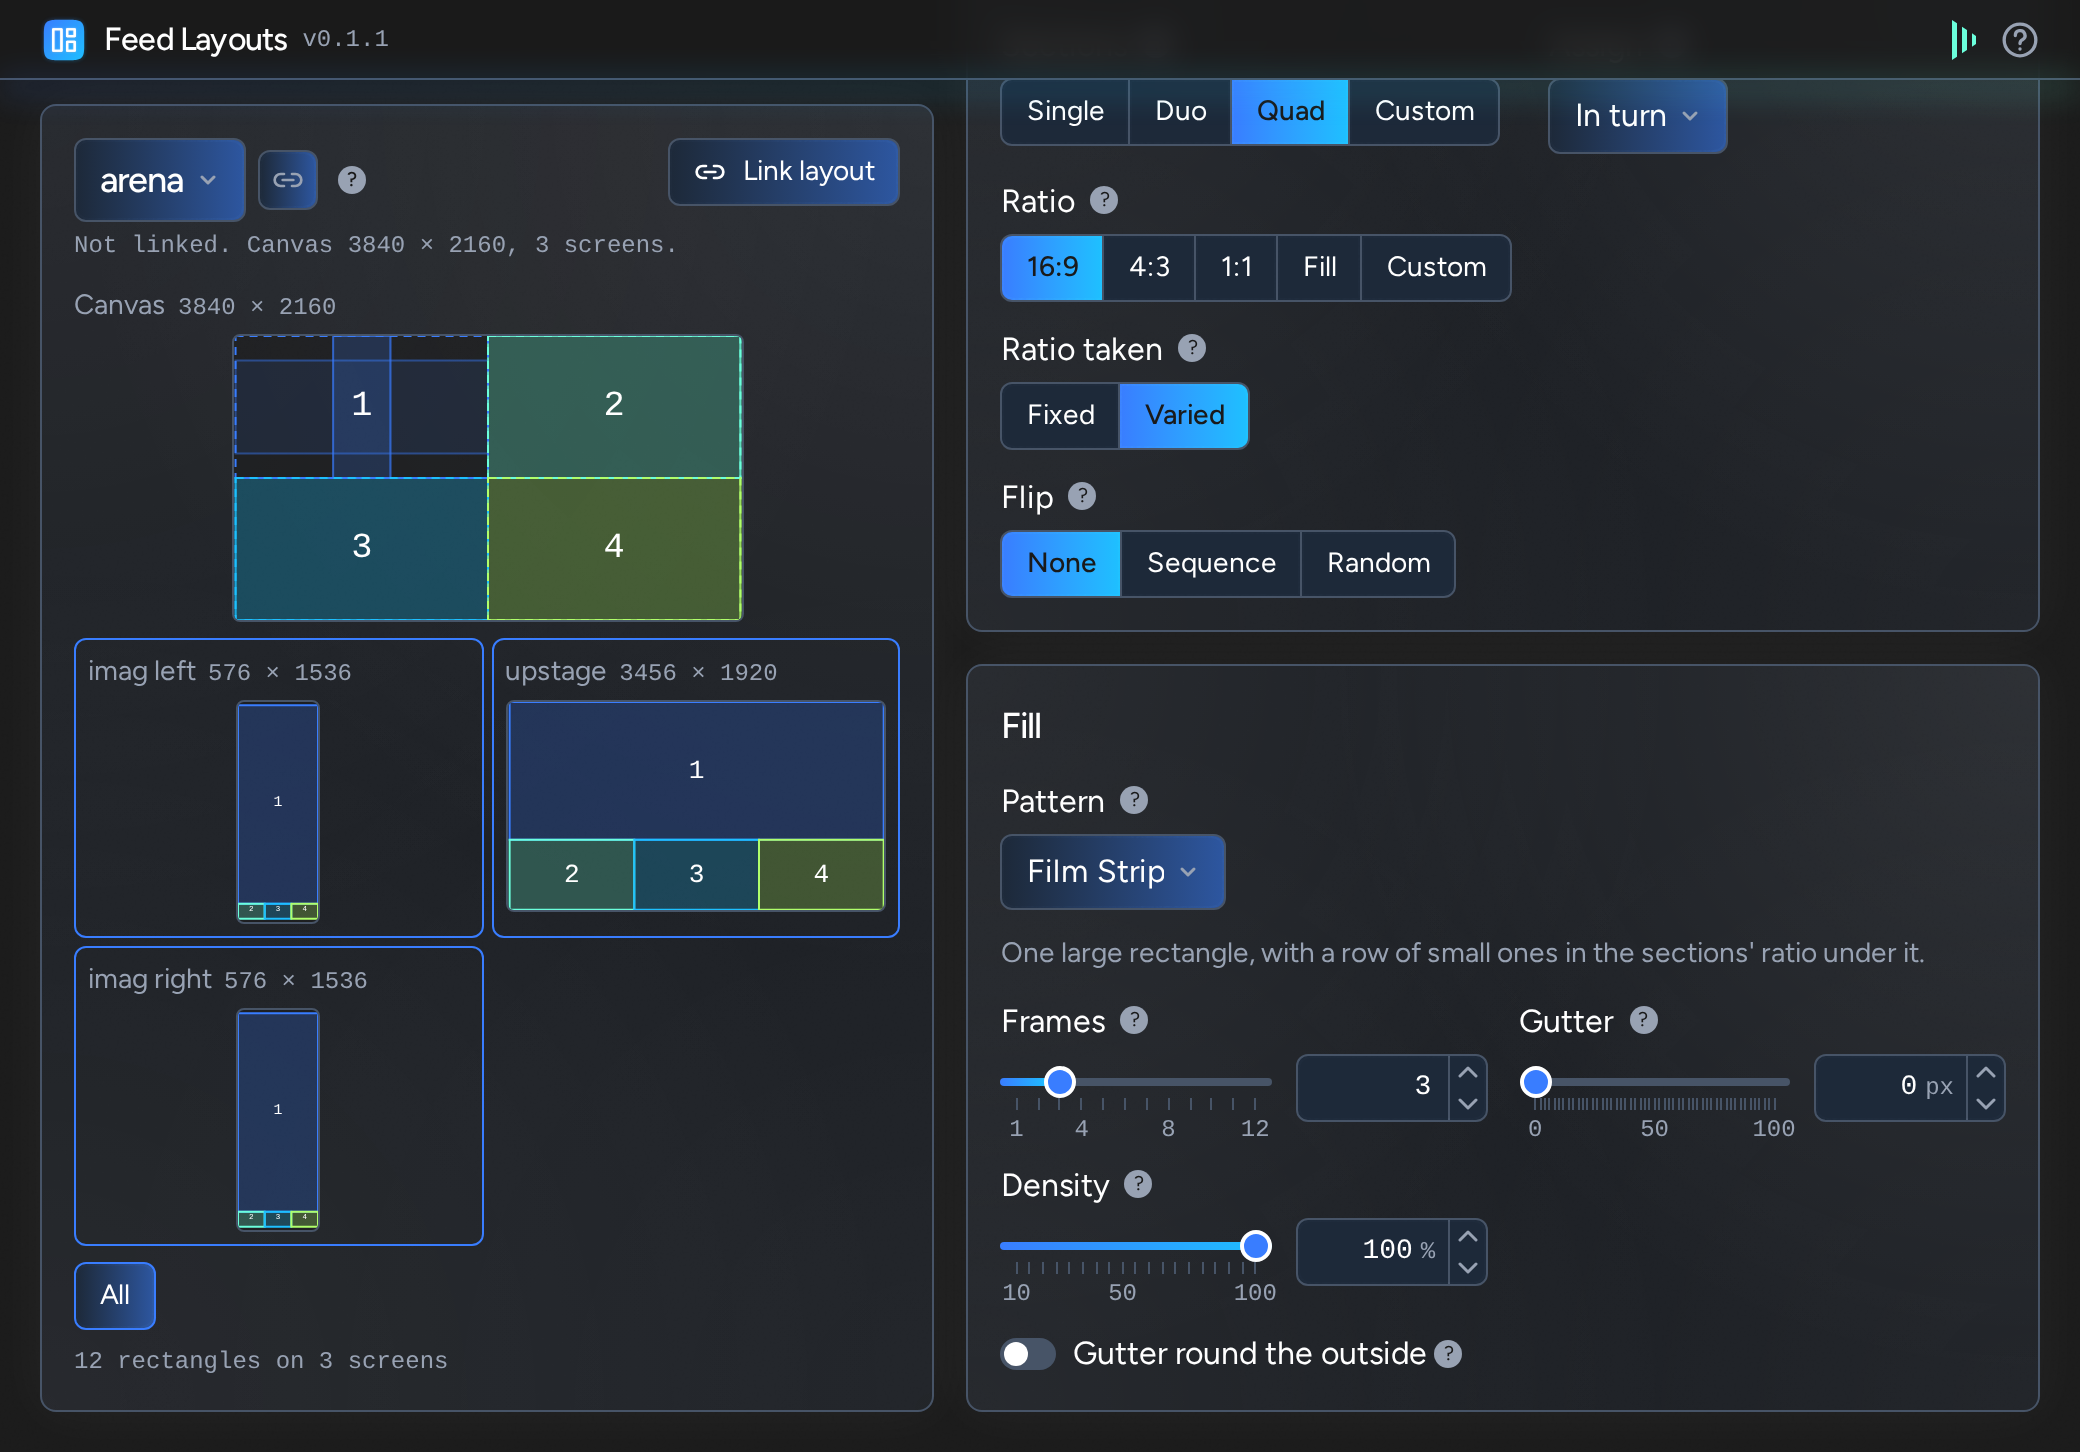Open the audio bars icon in header
This screenshot has width=2080, height=1452.
1963,40
